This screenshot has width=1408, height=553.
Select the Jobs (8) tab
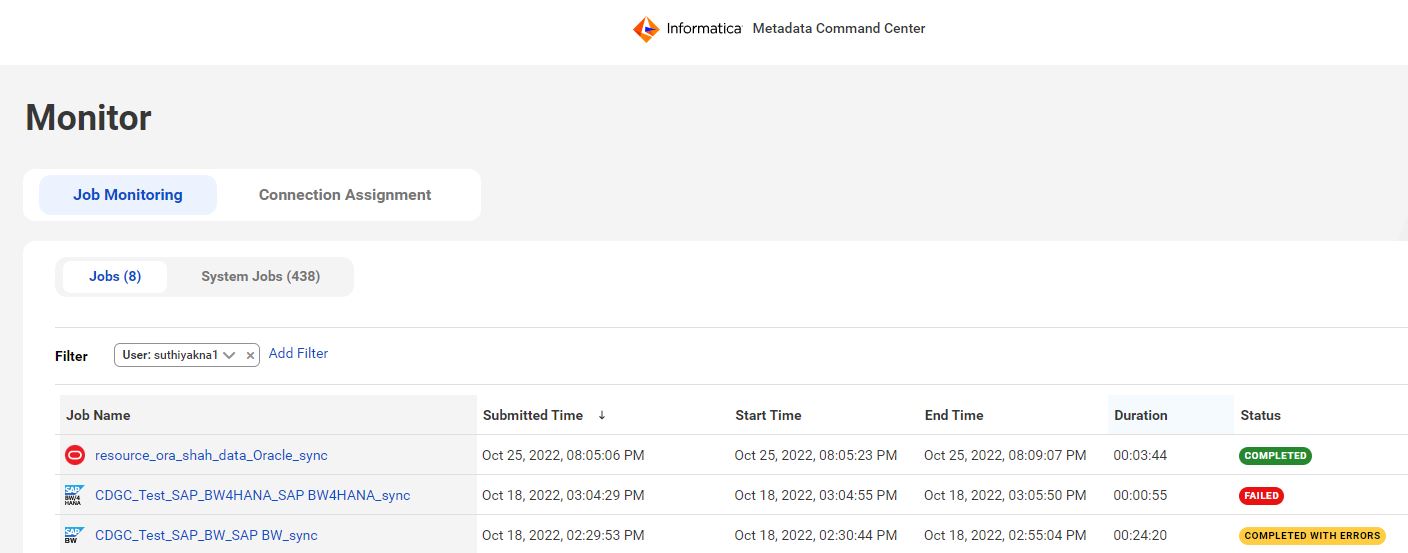pyautogui.click(x=115, y=277)
